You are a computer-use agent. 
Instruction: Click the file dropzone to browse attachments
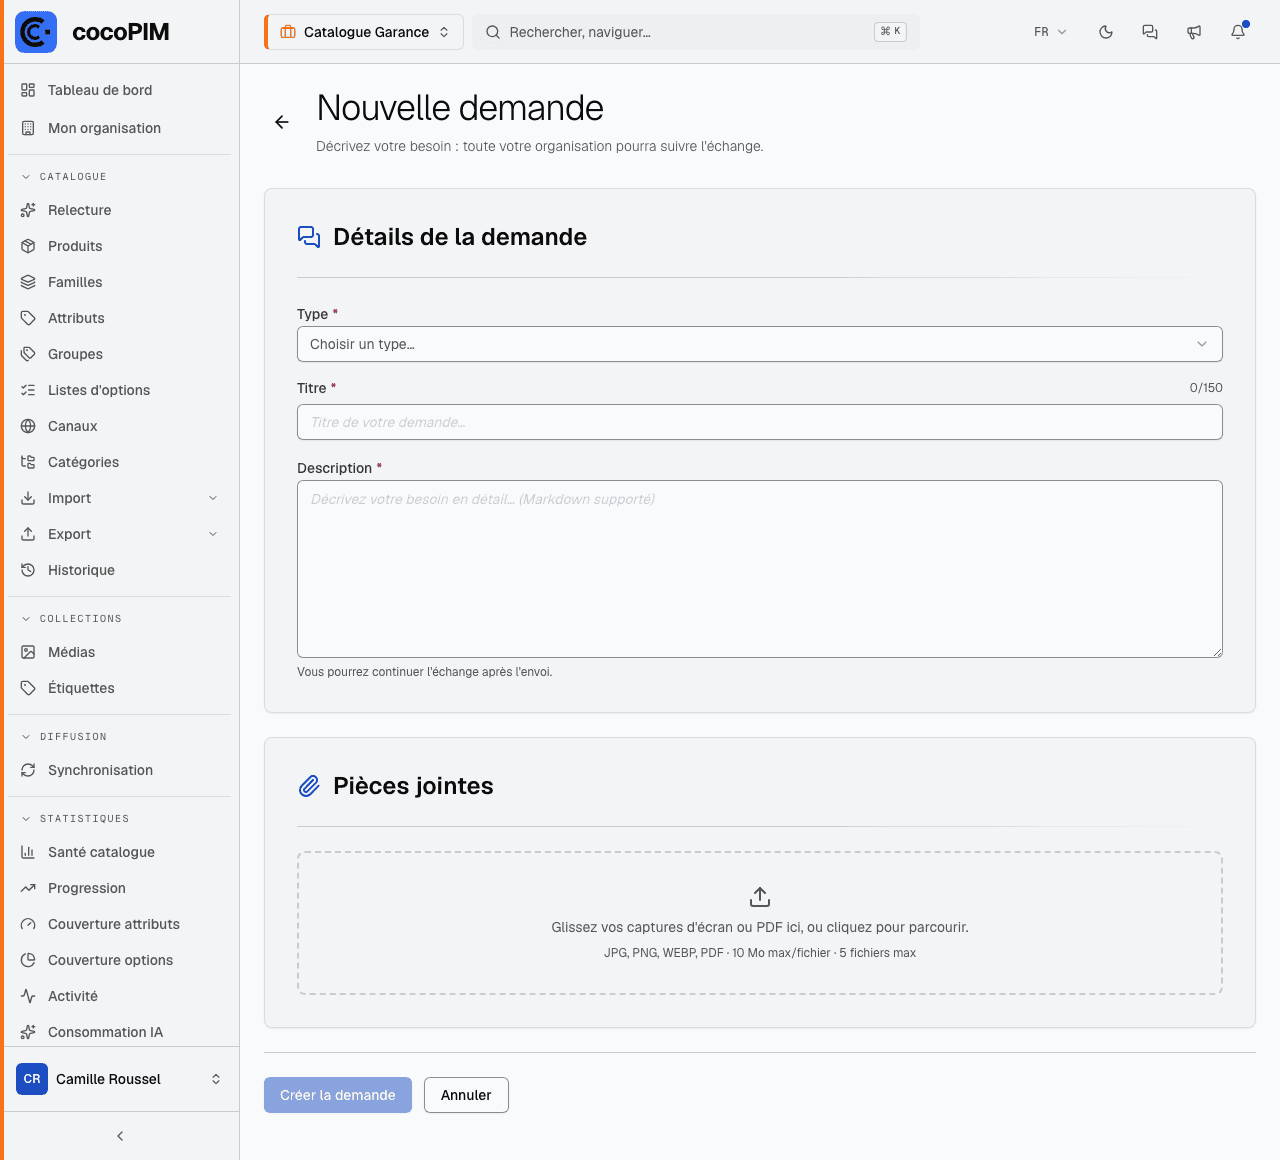tap(760, 923)
